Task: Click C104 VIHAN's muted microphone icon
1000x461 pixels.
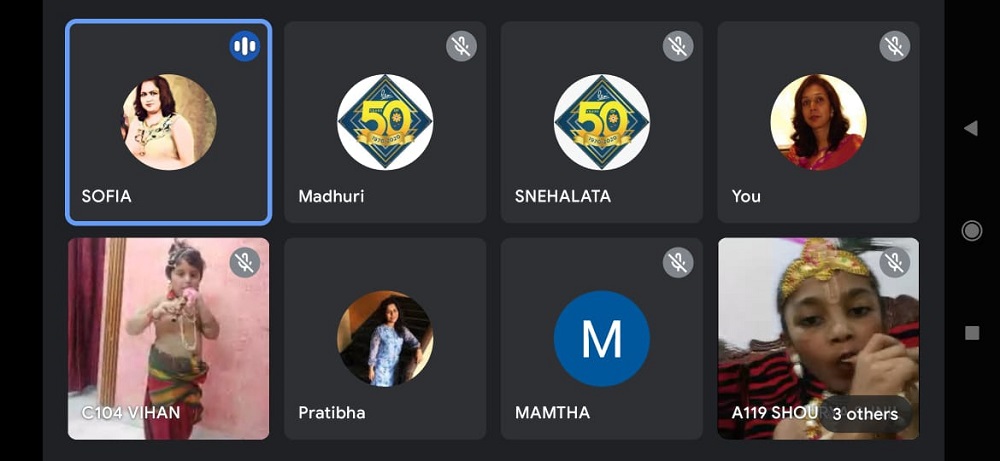Action: [245, 262]
